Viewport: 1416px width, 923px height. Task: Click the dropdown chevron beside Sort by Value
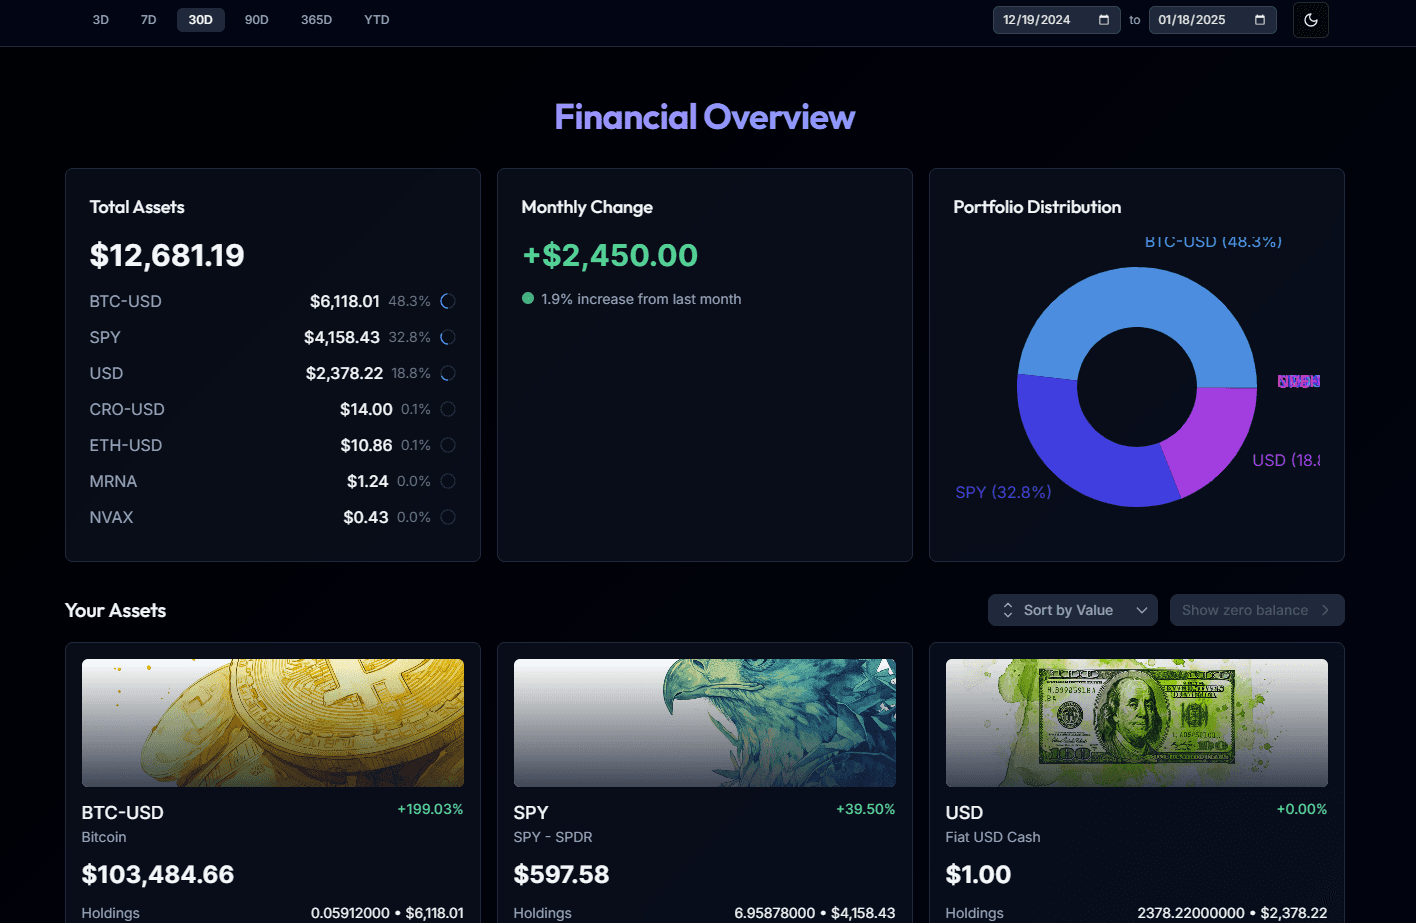[x=1141, y=609]
